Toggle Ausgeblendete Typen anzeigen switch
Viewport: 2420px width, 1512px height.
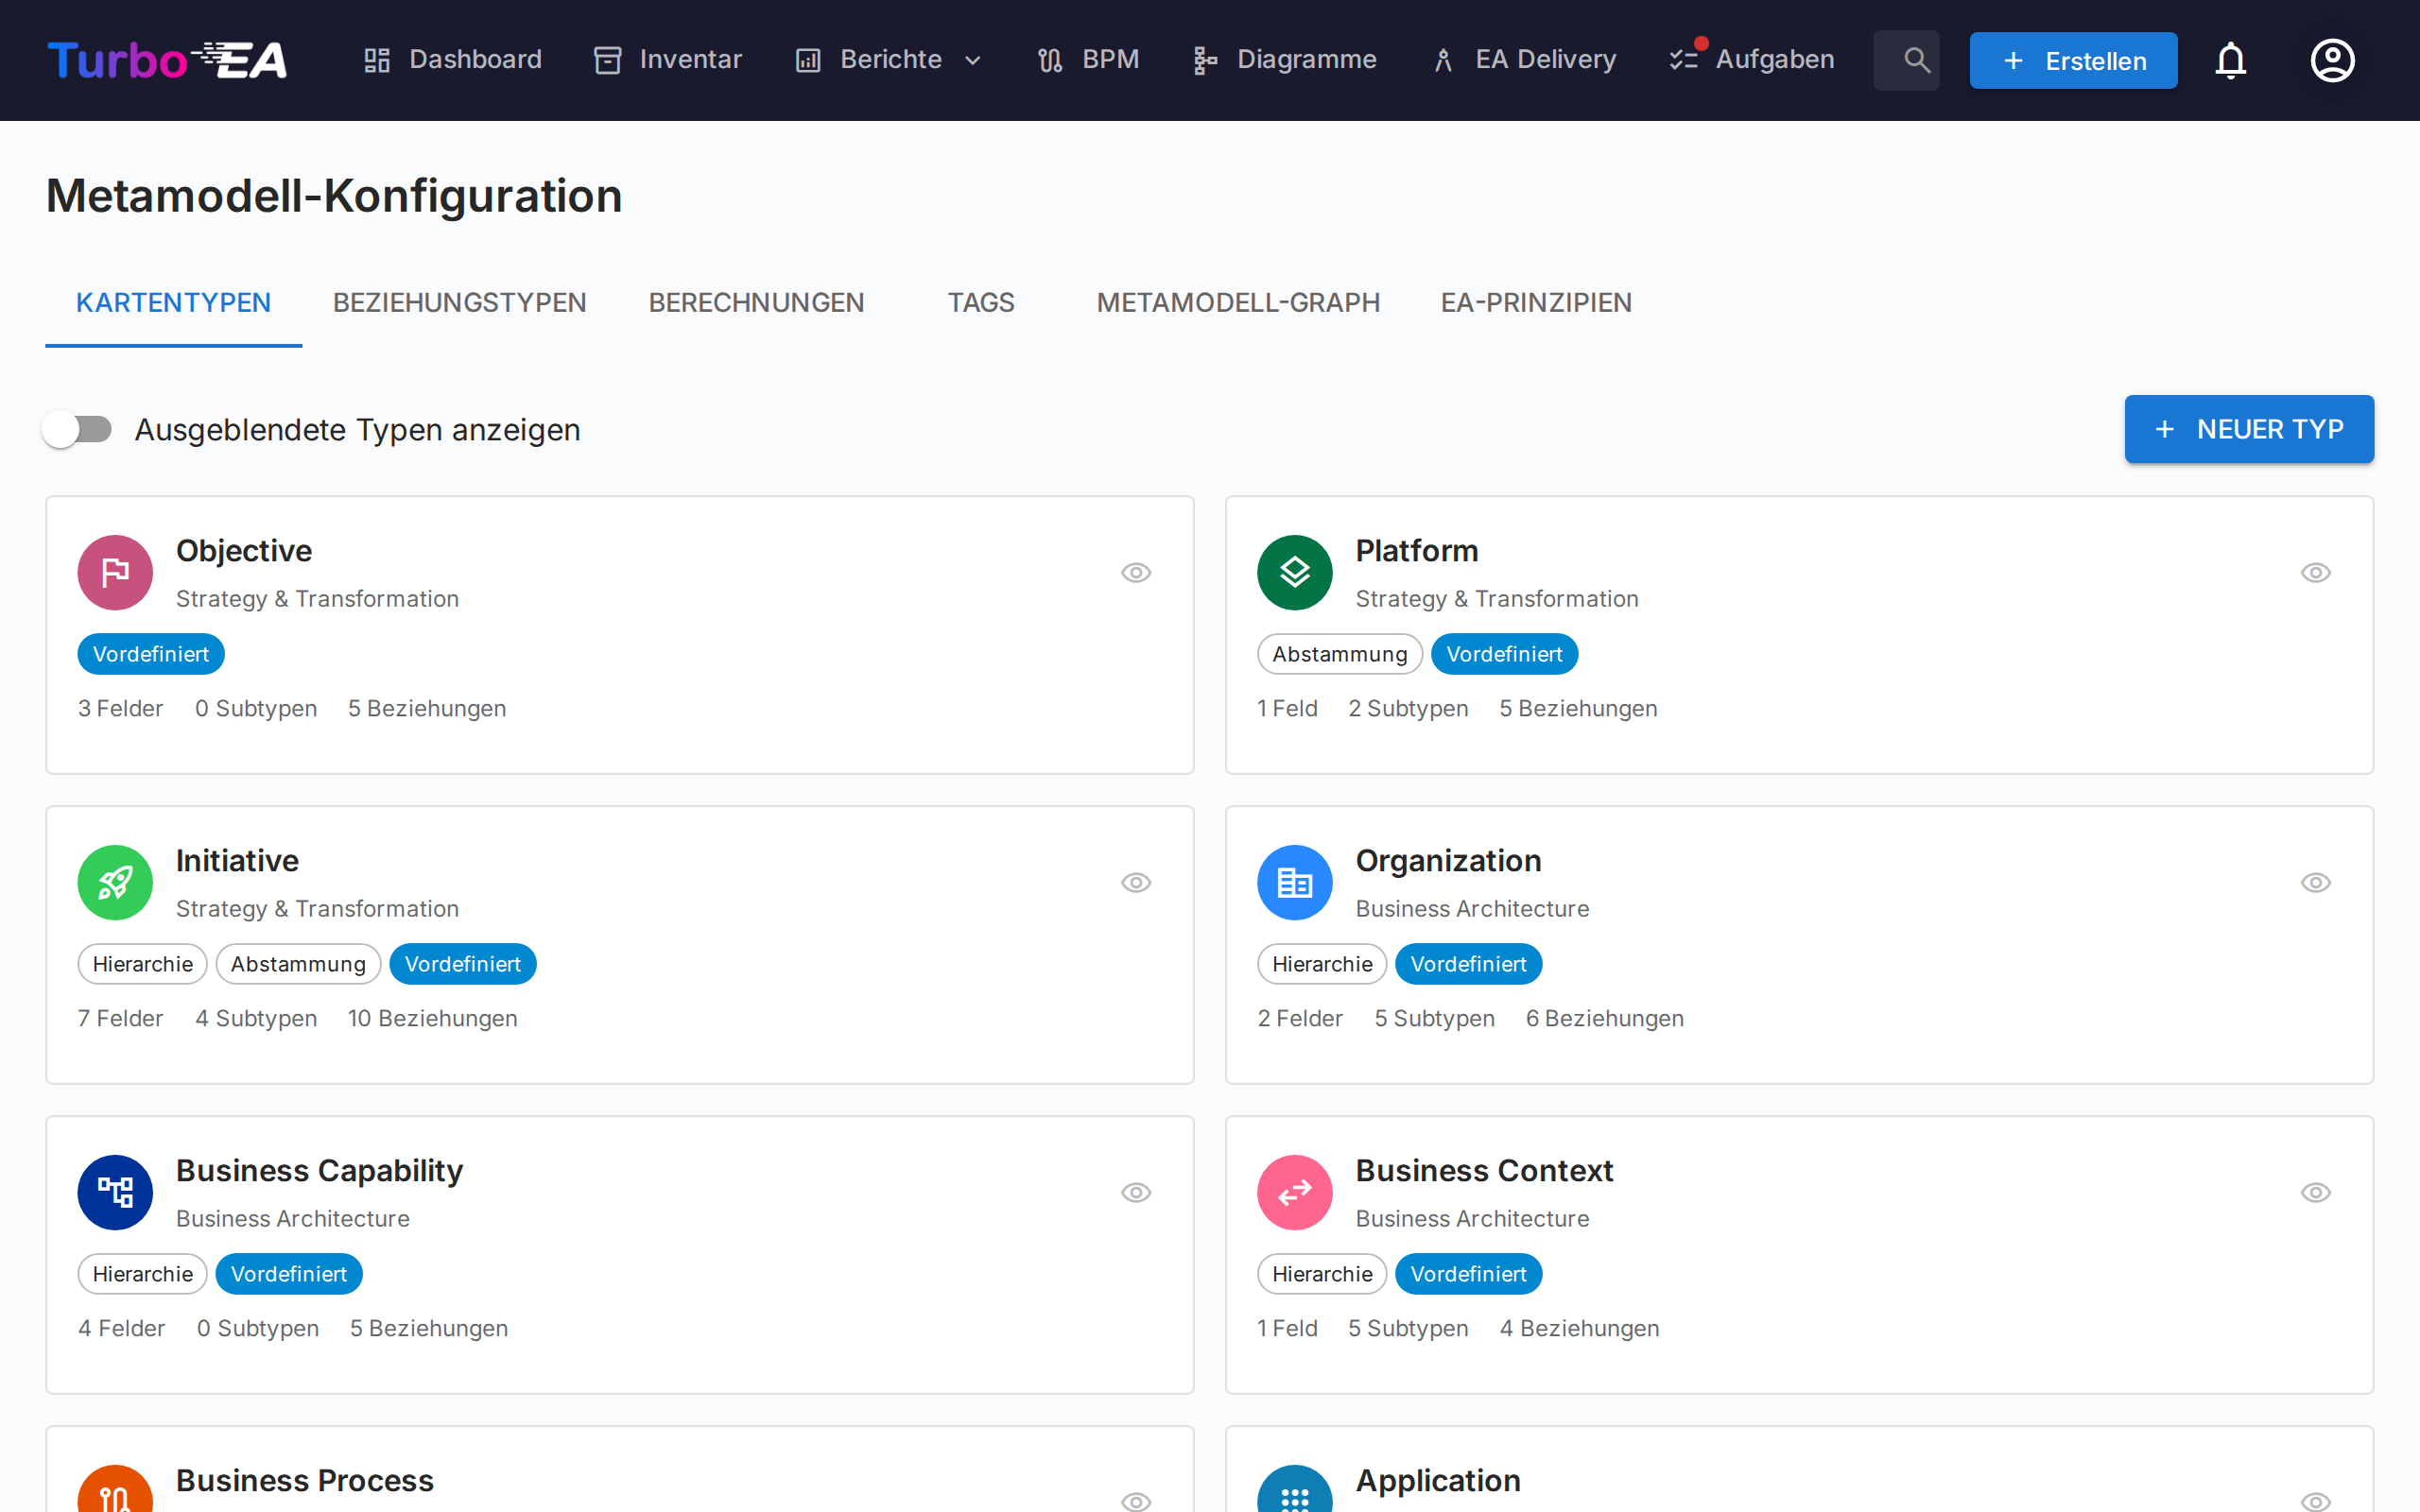coord(78,430)
